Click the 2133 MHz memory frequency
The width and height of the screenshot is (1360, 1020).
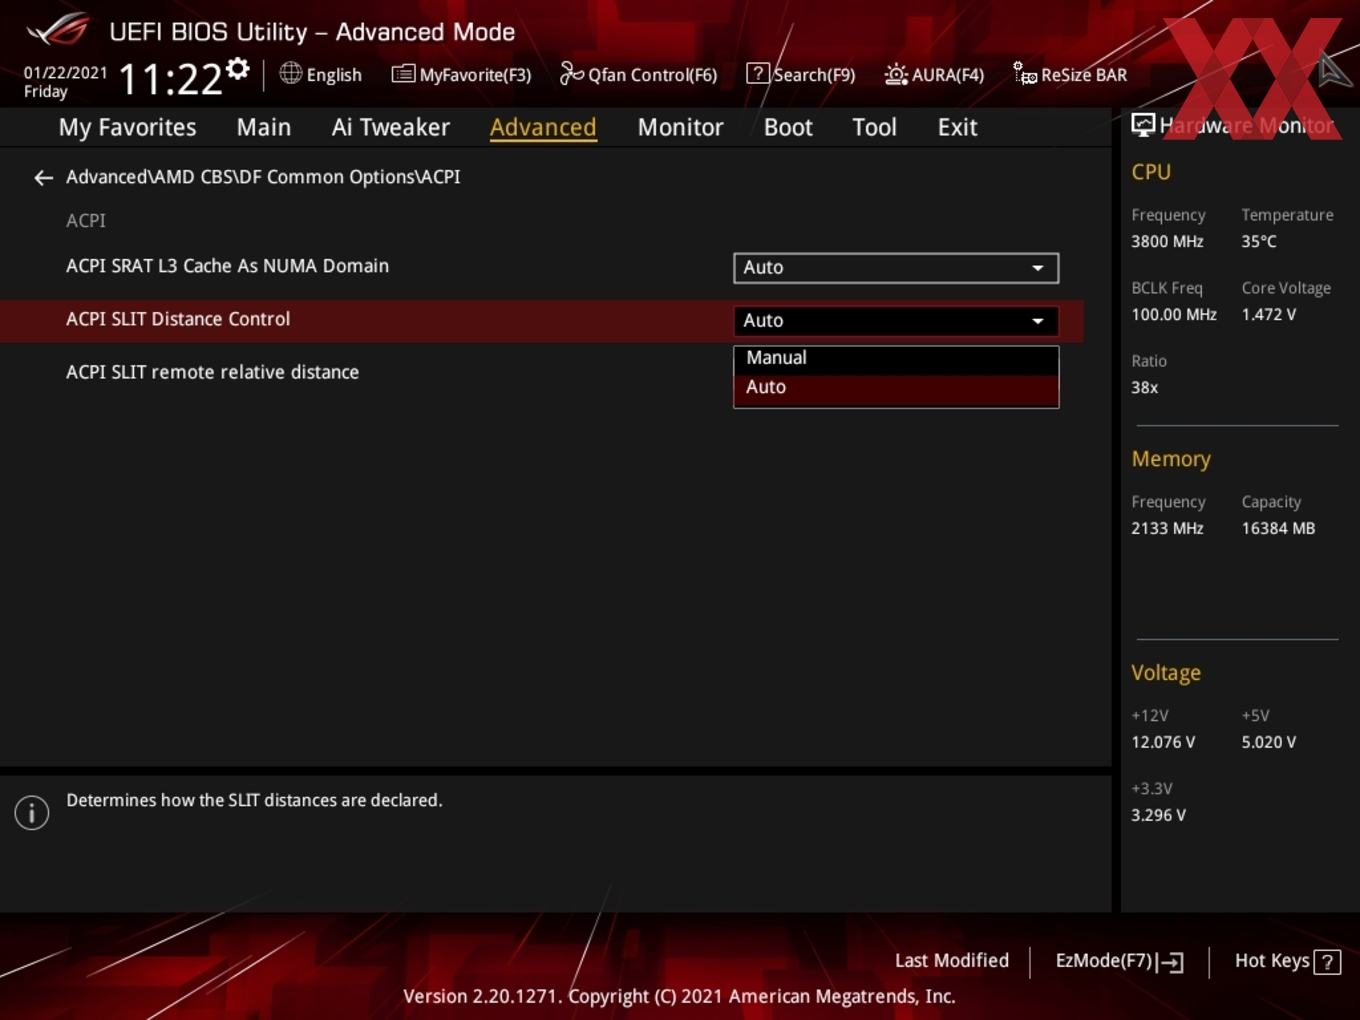tap(1167, 528)
